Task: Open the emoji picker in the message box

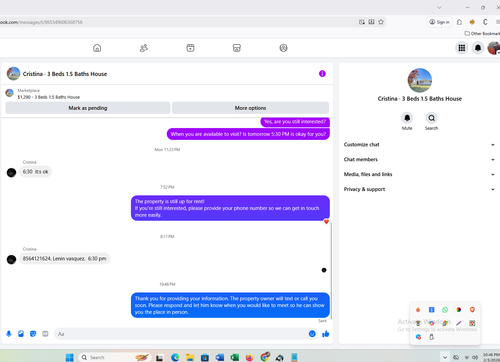Action: (x=312, y=334)
